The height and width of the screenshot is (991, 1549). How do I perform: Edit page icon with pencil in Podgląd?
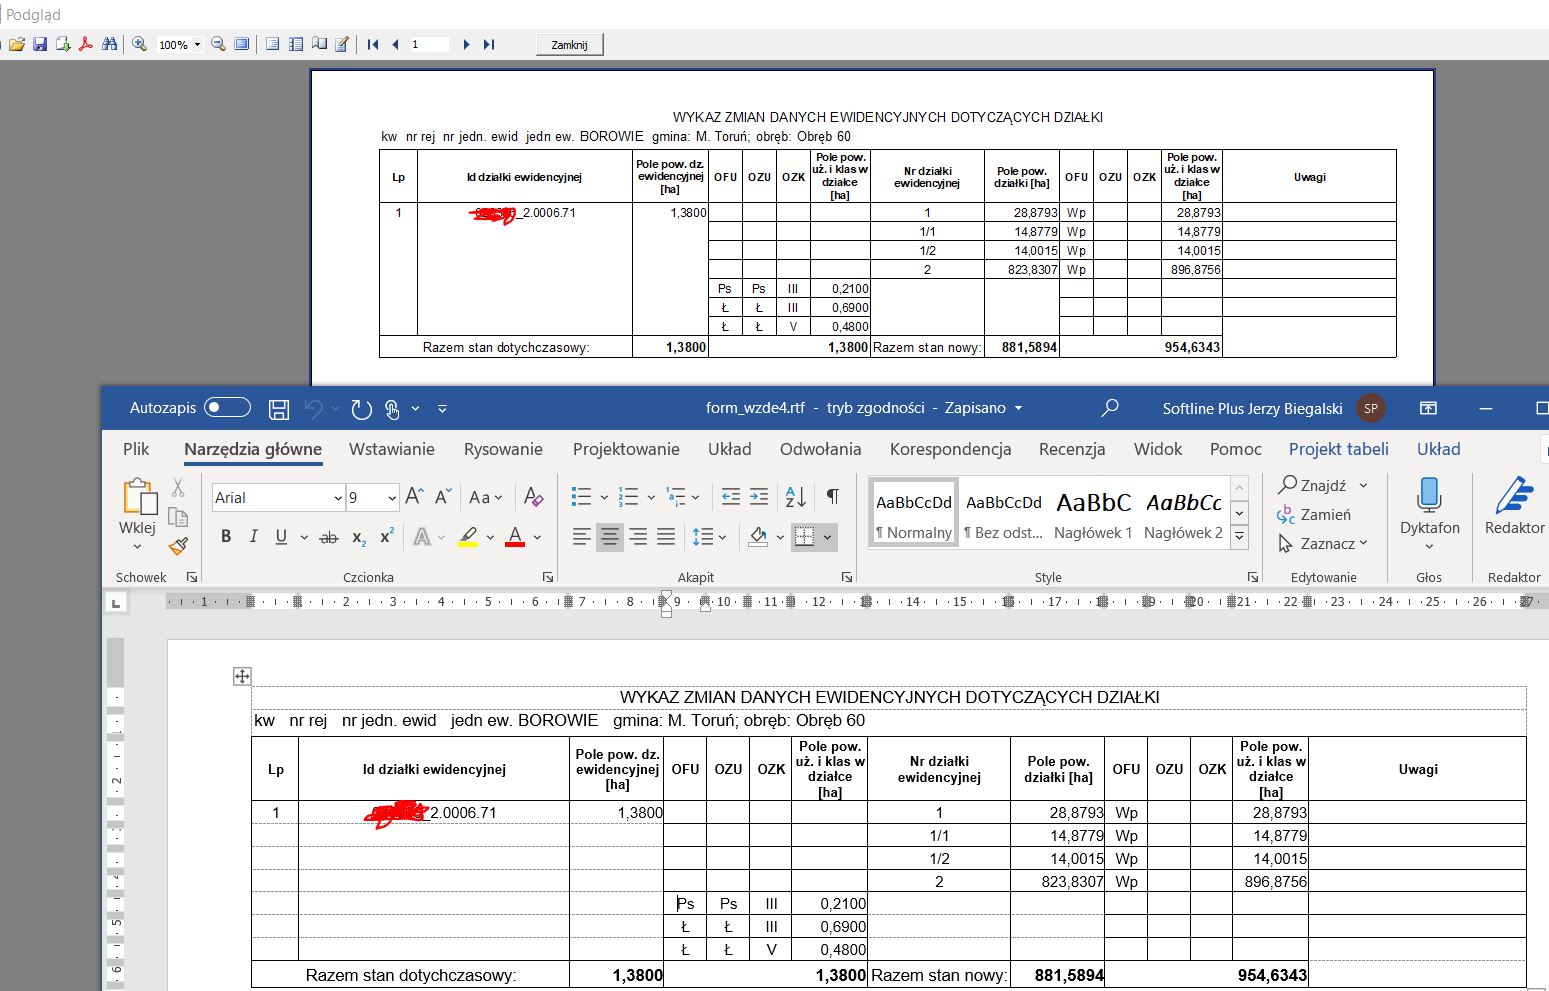342,44
